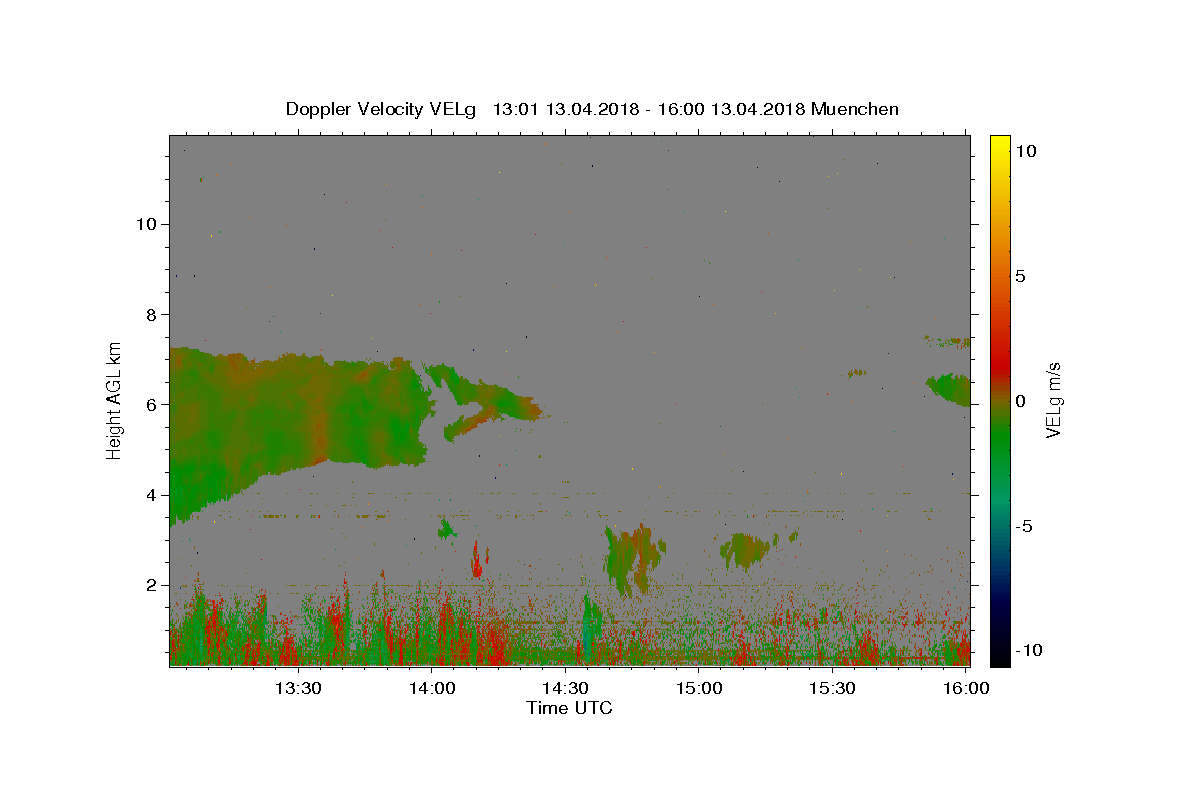Click the colorbar label '-5'

pos(1024,525)
